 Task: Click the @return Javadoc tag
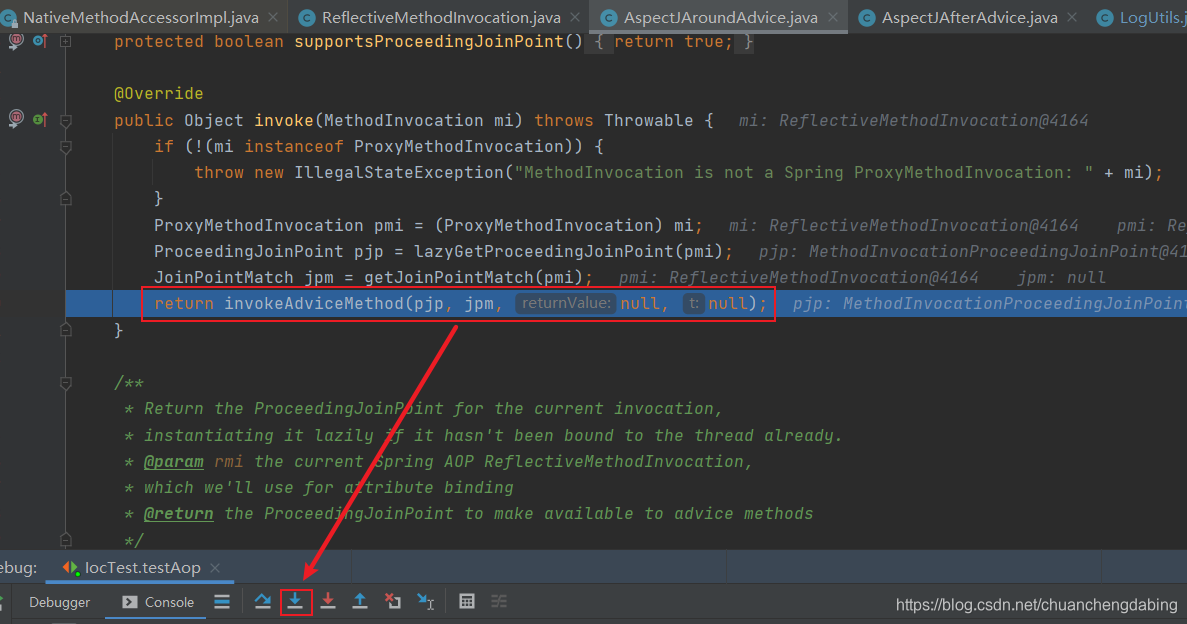point(179,514)
